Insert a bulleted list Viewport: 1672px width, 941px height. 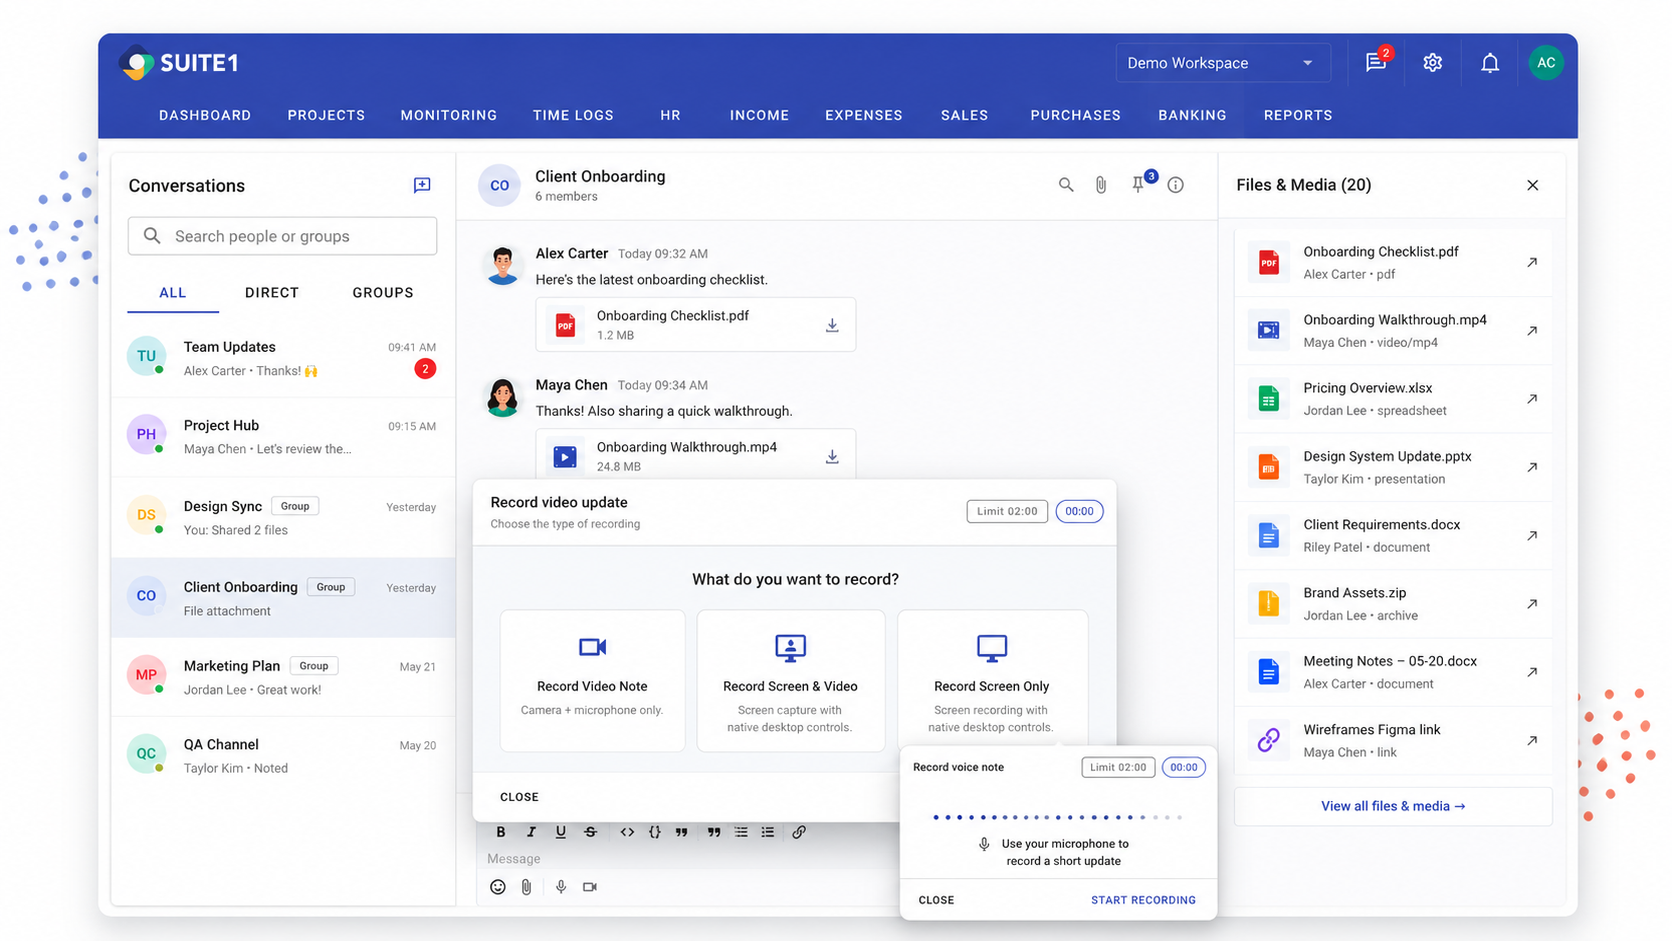741,832
